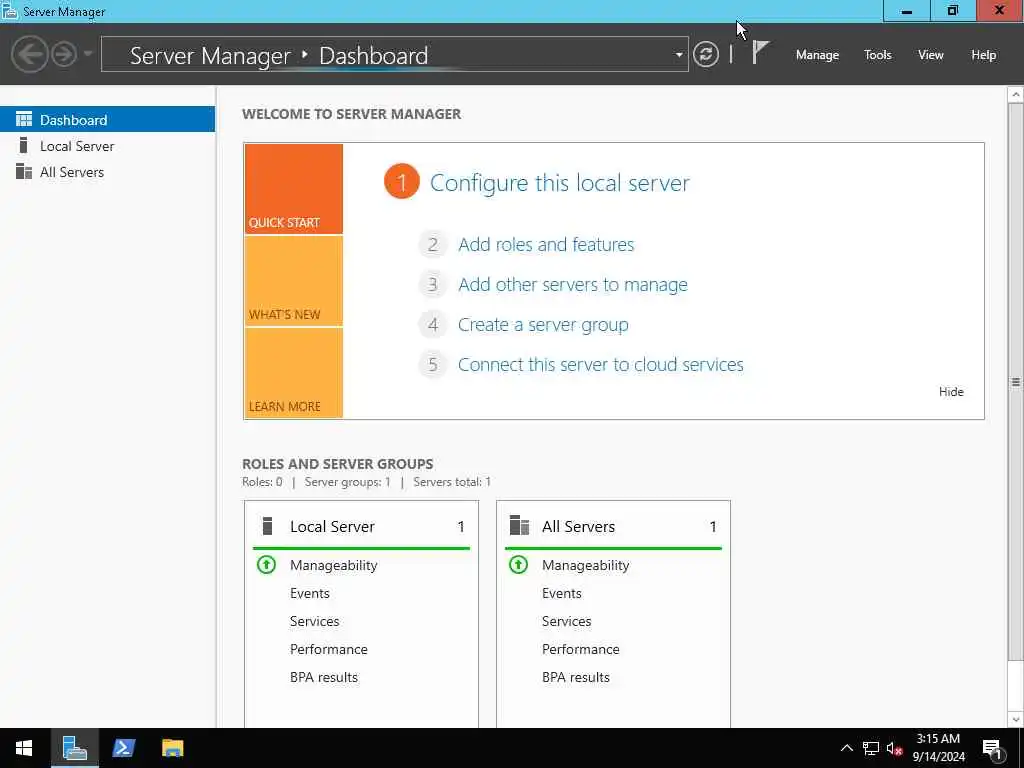Click green Manageability status icon in Local Server tile
Viewport: 1024px width, 768px height.
pos(266,564)
